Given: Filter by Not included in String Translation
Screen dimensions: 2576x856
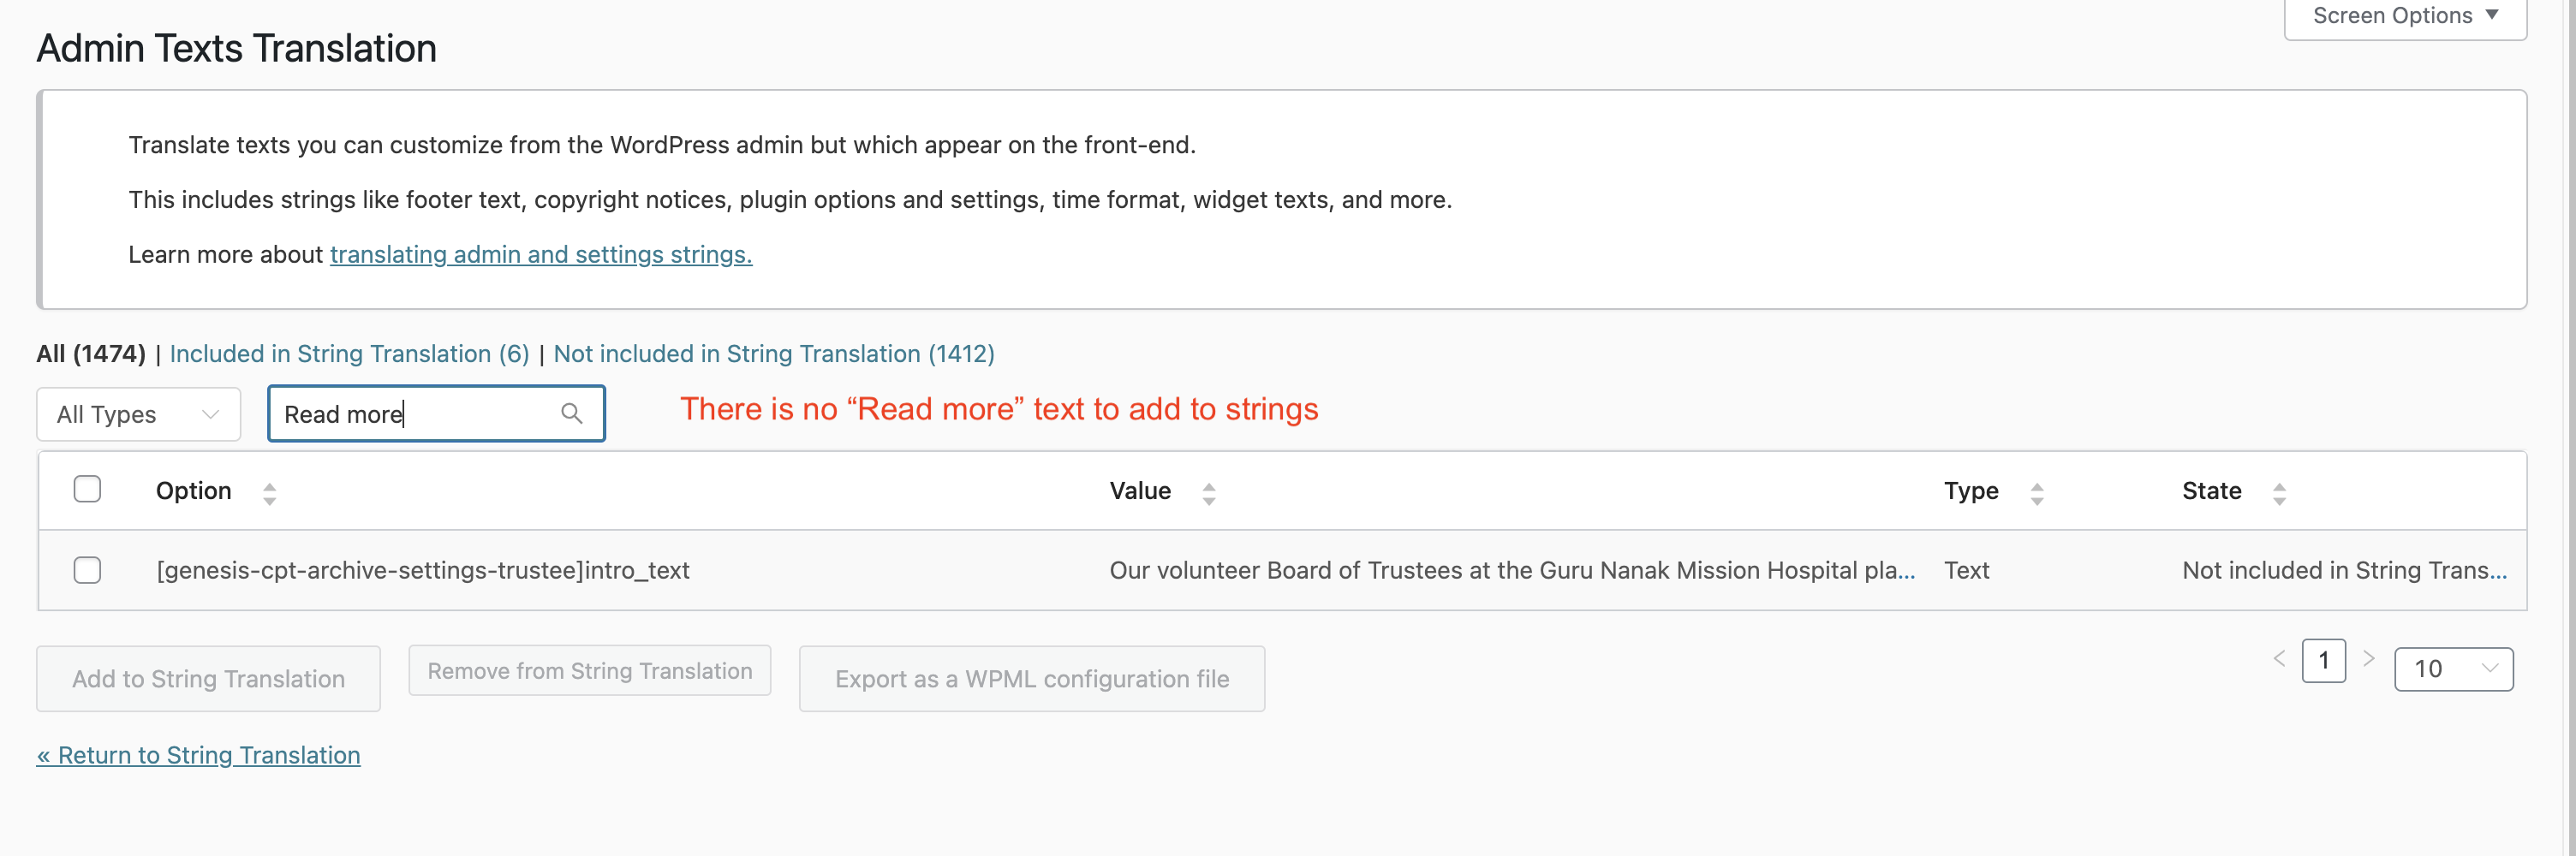Looking at the screenshot, I should tap(773, 354).
